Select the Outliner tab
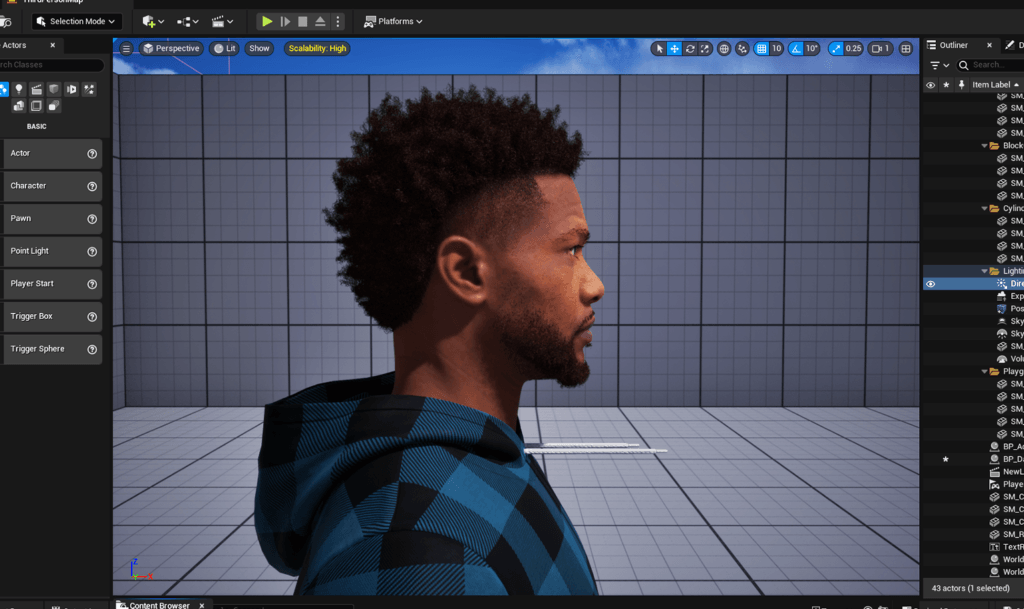Viewport: 1024px width, 609px height. tap(951, 43)
